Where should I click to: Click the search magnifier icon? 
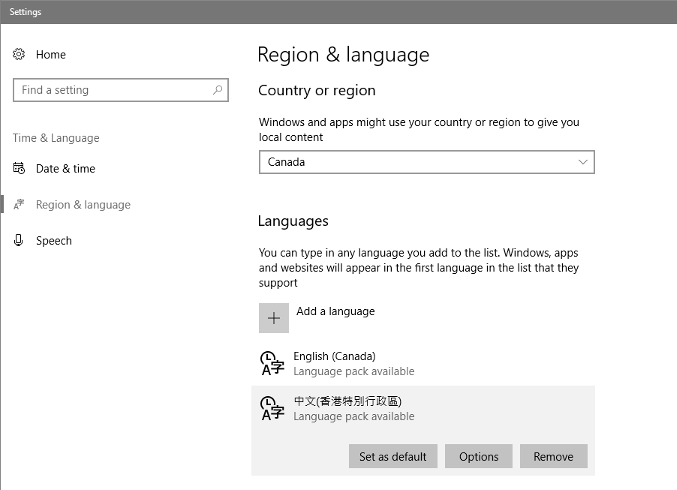click(217, 90)
